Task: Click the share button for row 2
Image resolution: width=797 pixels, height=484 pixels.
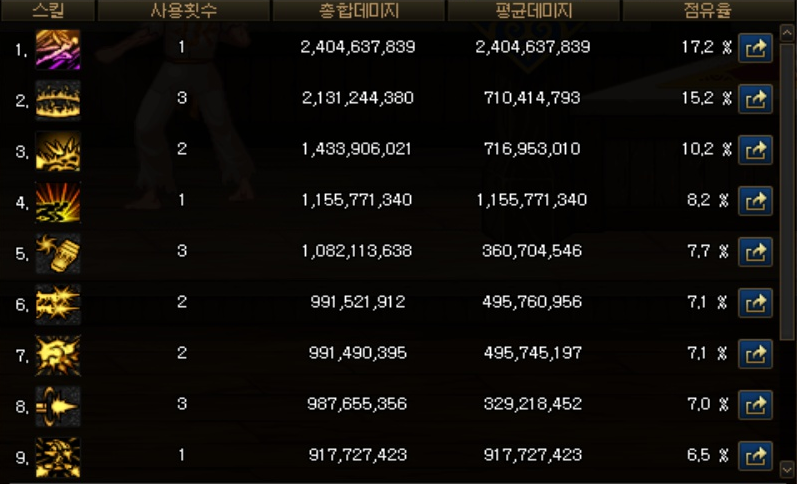Action: [x=755, y=99]
